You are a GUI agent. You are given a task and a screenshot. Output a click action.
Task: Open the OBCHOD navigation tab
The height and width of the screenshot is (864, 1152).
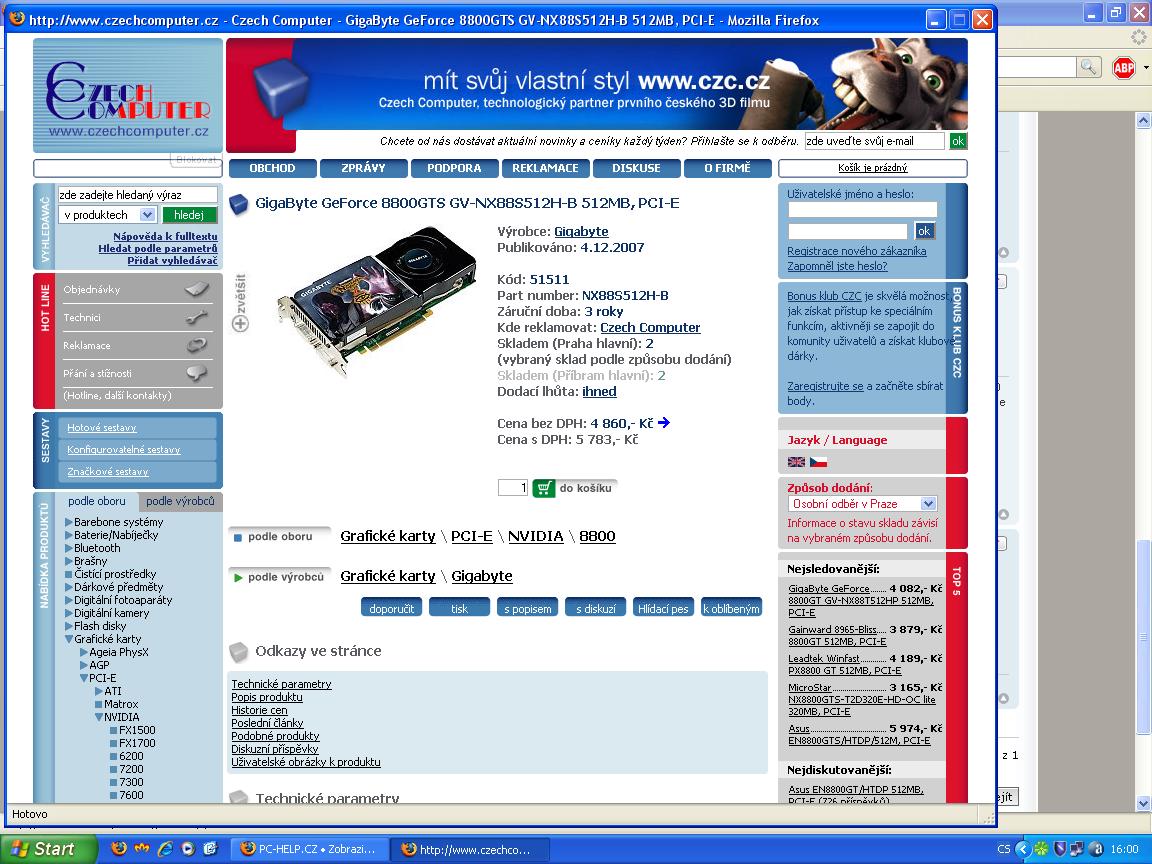(273, 168)
